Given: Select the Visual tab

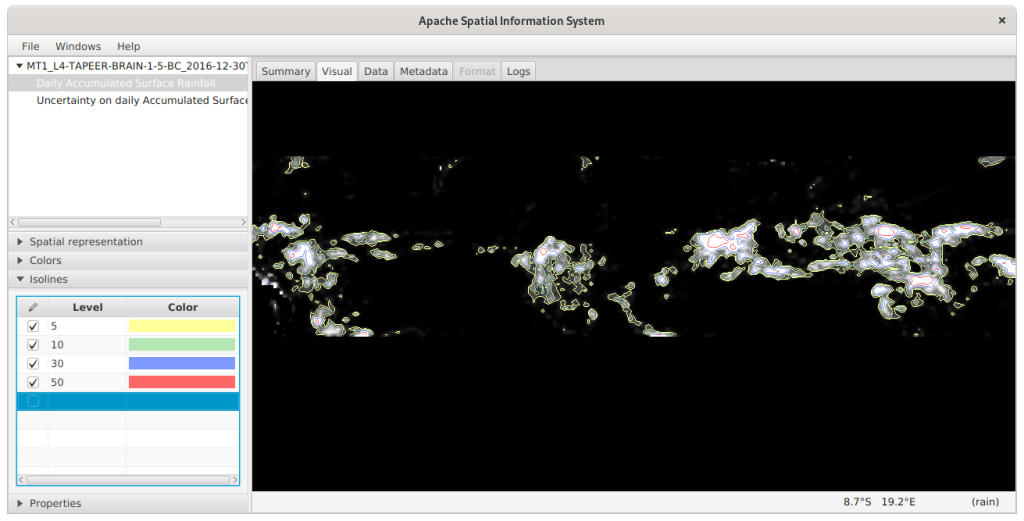Looking at the screenshot, I should (x=337, y=71).
